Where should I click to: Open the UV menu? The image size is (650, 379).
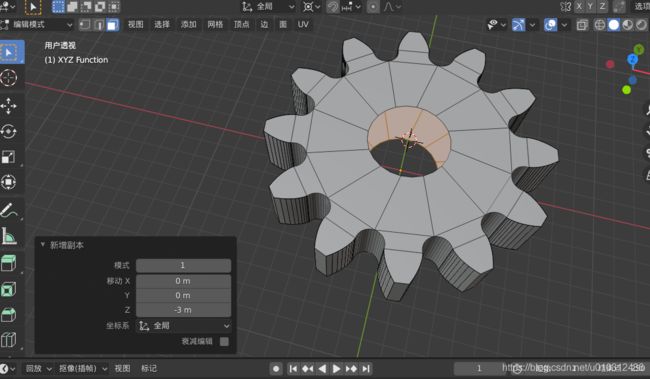point(303,25)
